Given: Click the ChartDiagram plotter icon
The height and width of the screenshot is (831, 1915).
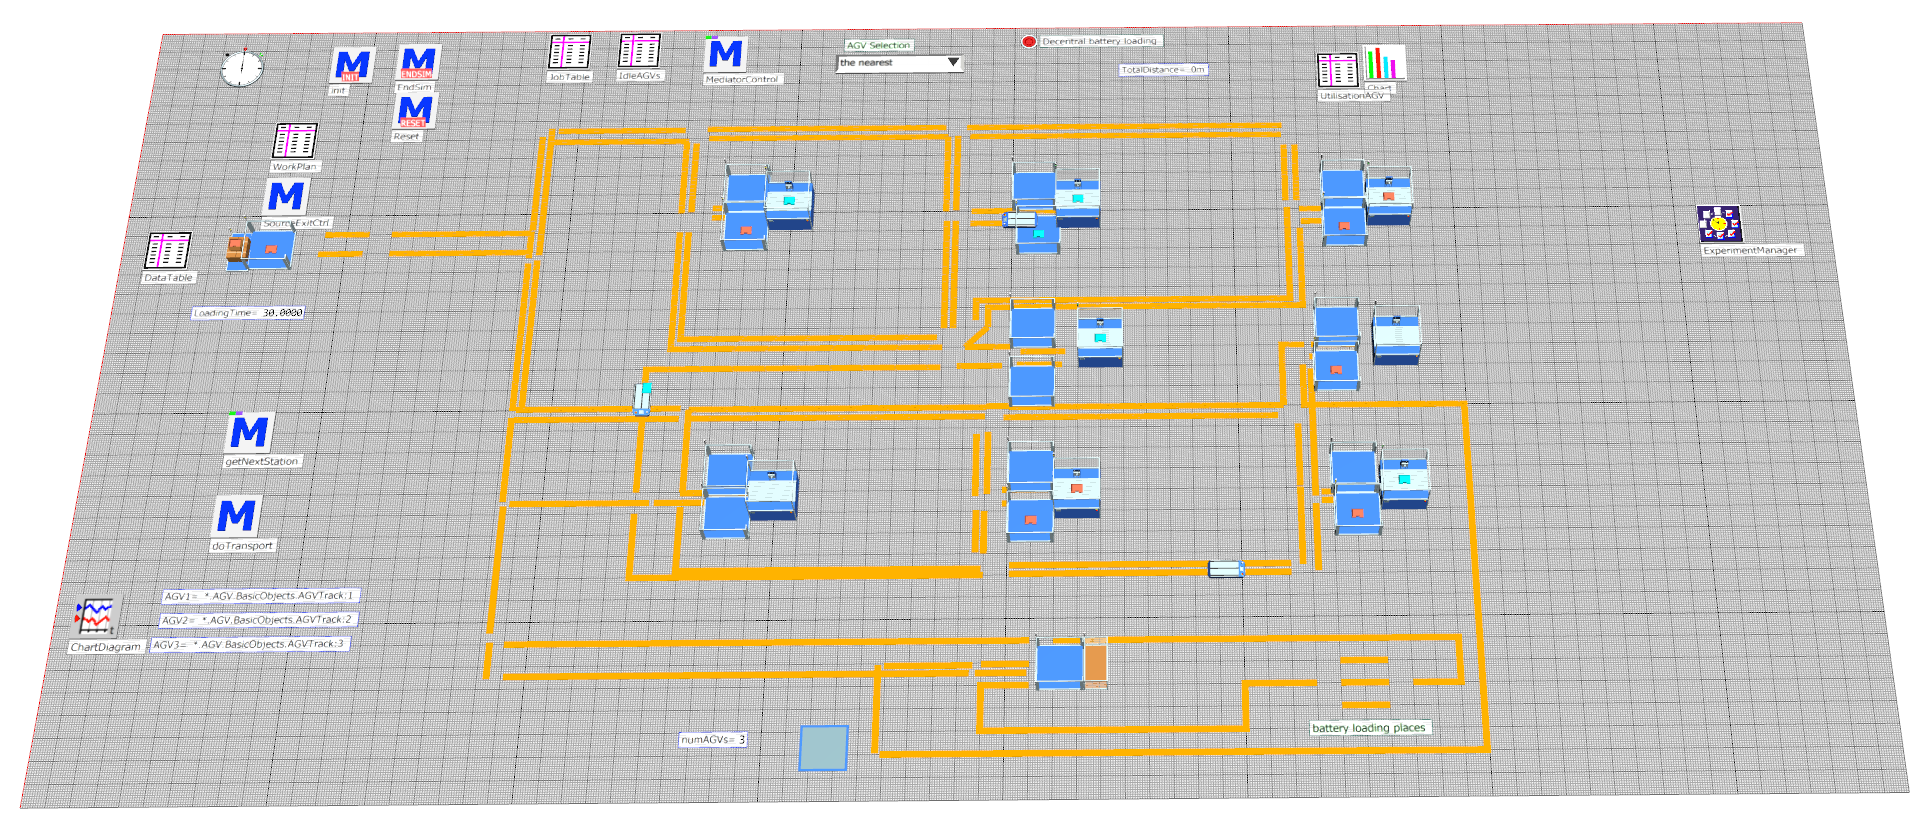Looking at the screenshot, I should point(96,617).
